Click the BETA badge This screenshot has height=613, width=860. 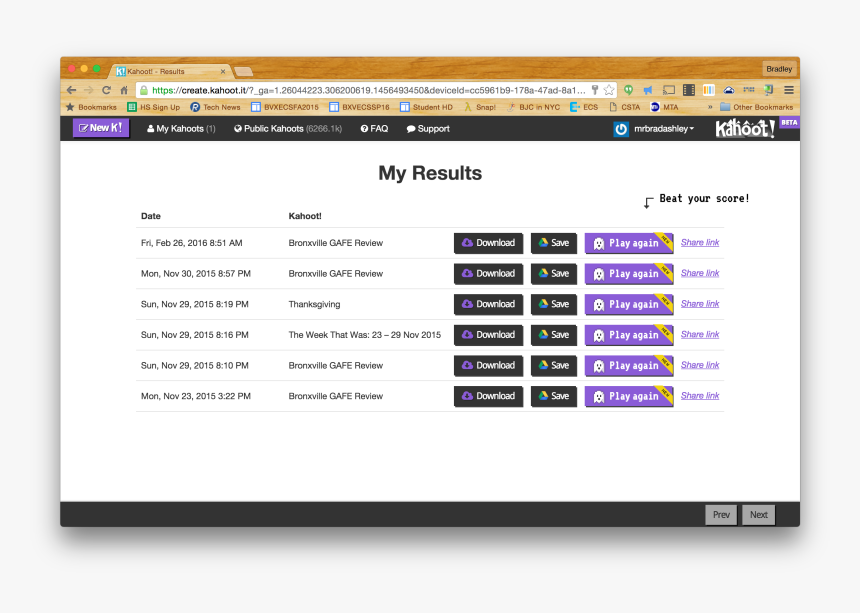click(x=789, y=122)
